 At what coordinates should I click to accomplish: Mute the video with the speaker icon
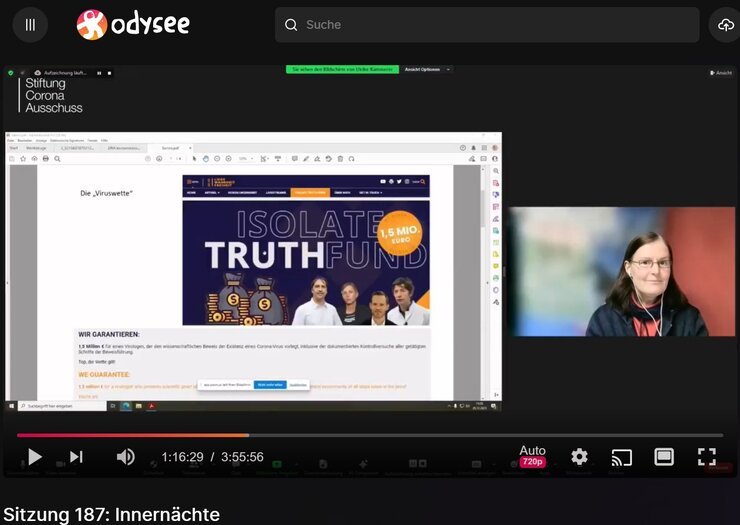click(x=126, y=457)
